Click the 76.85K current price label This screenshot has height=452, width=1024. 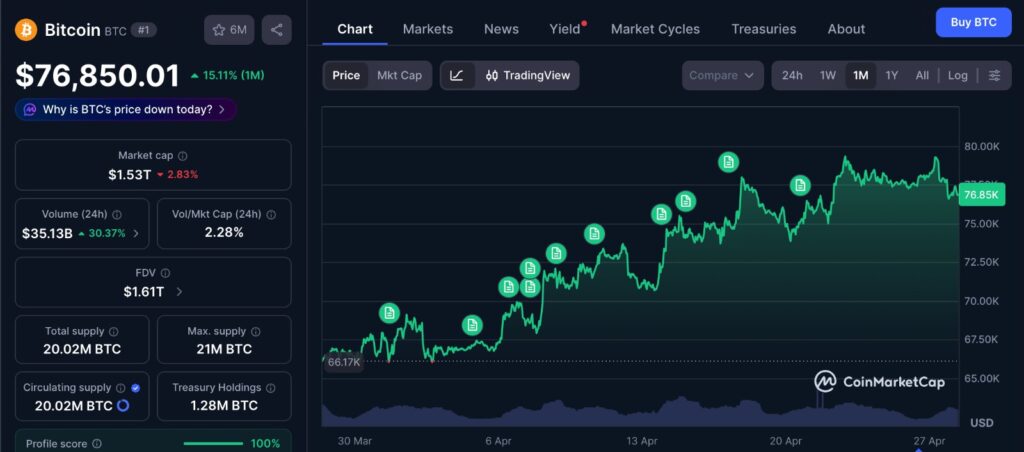click(x=982, y=195)
